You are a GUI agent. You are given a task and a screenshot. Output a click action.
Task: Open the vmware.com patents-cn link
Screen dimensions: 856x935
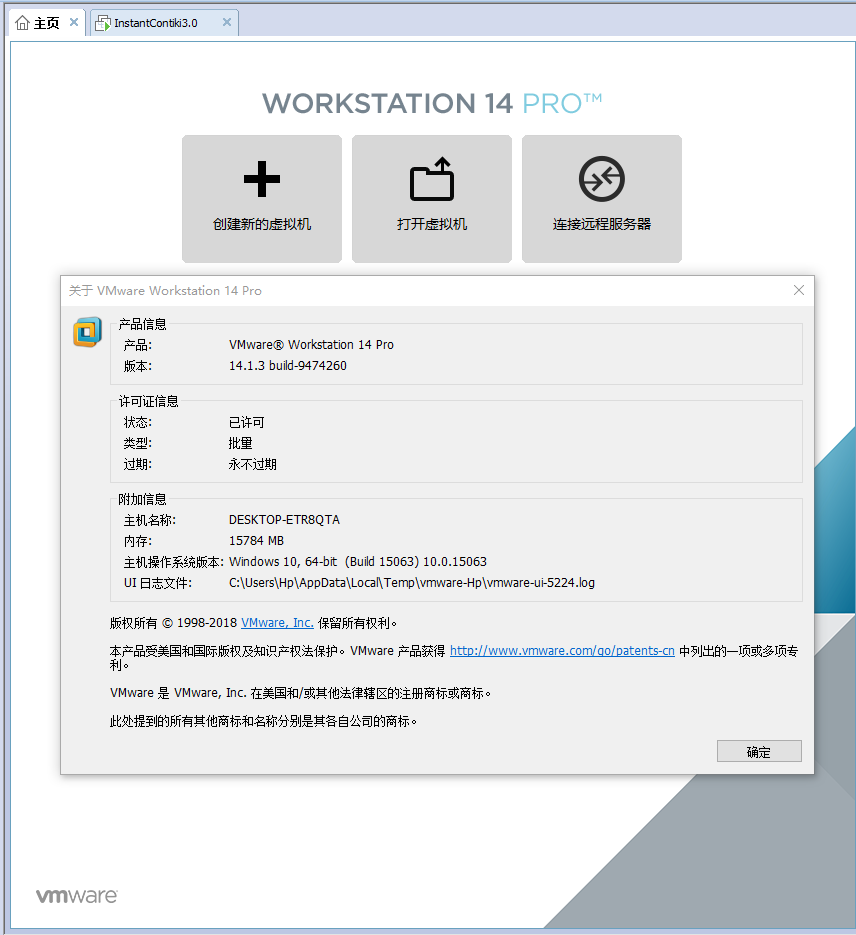point(562,651)
